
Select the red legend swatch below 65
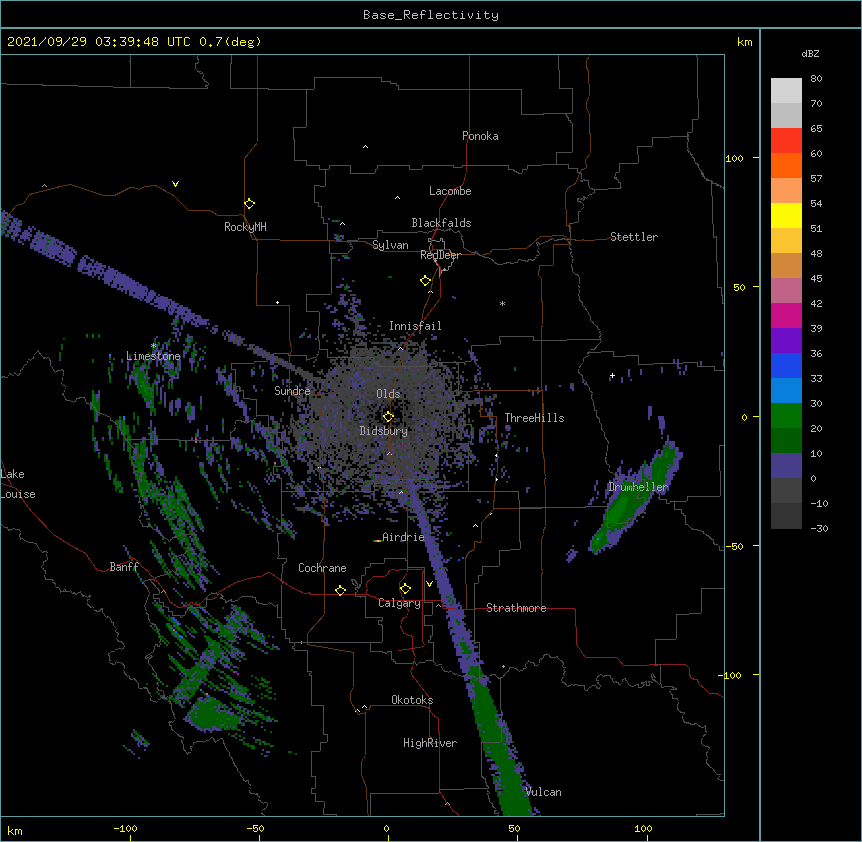click(786, 140)
